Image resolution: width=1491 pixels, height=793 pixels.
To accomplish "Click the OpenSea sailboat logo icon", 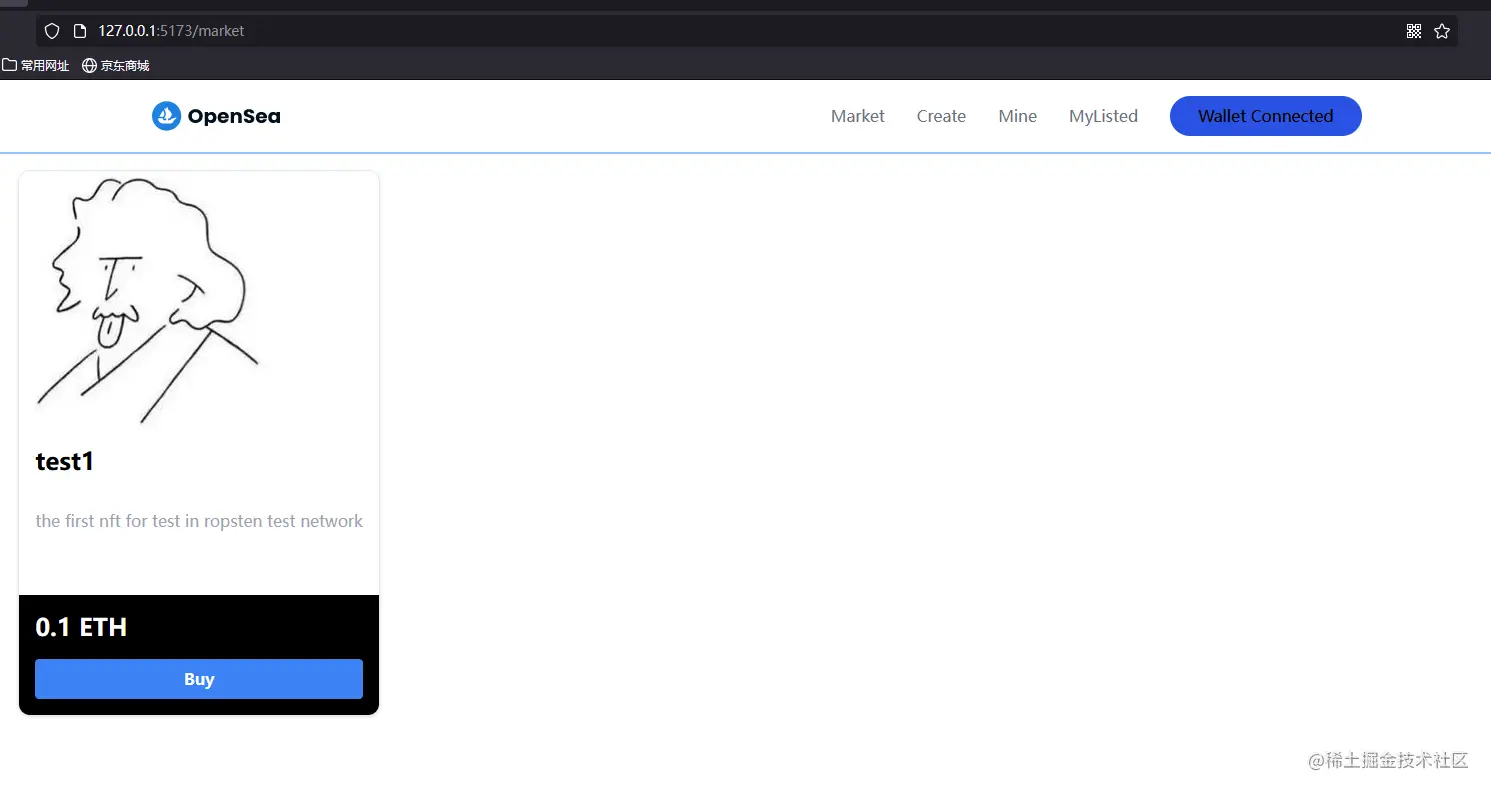I will click(x=166, y=116).
